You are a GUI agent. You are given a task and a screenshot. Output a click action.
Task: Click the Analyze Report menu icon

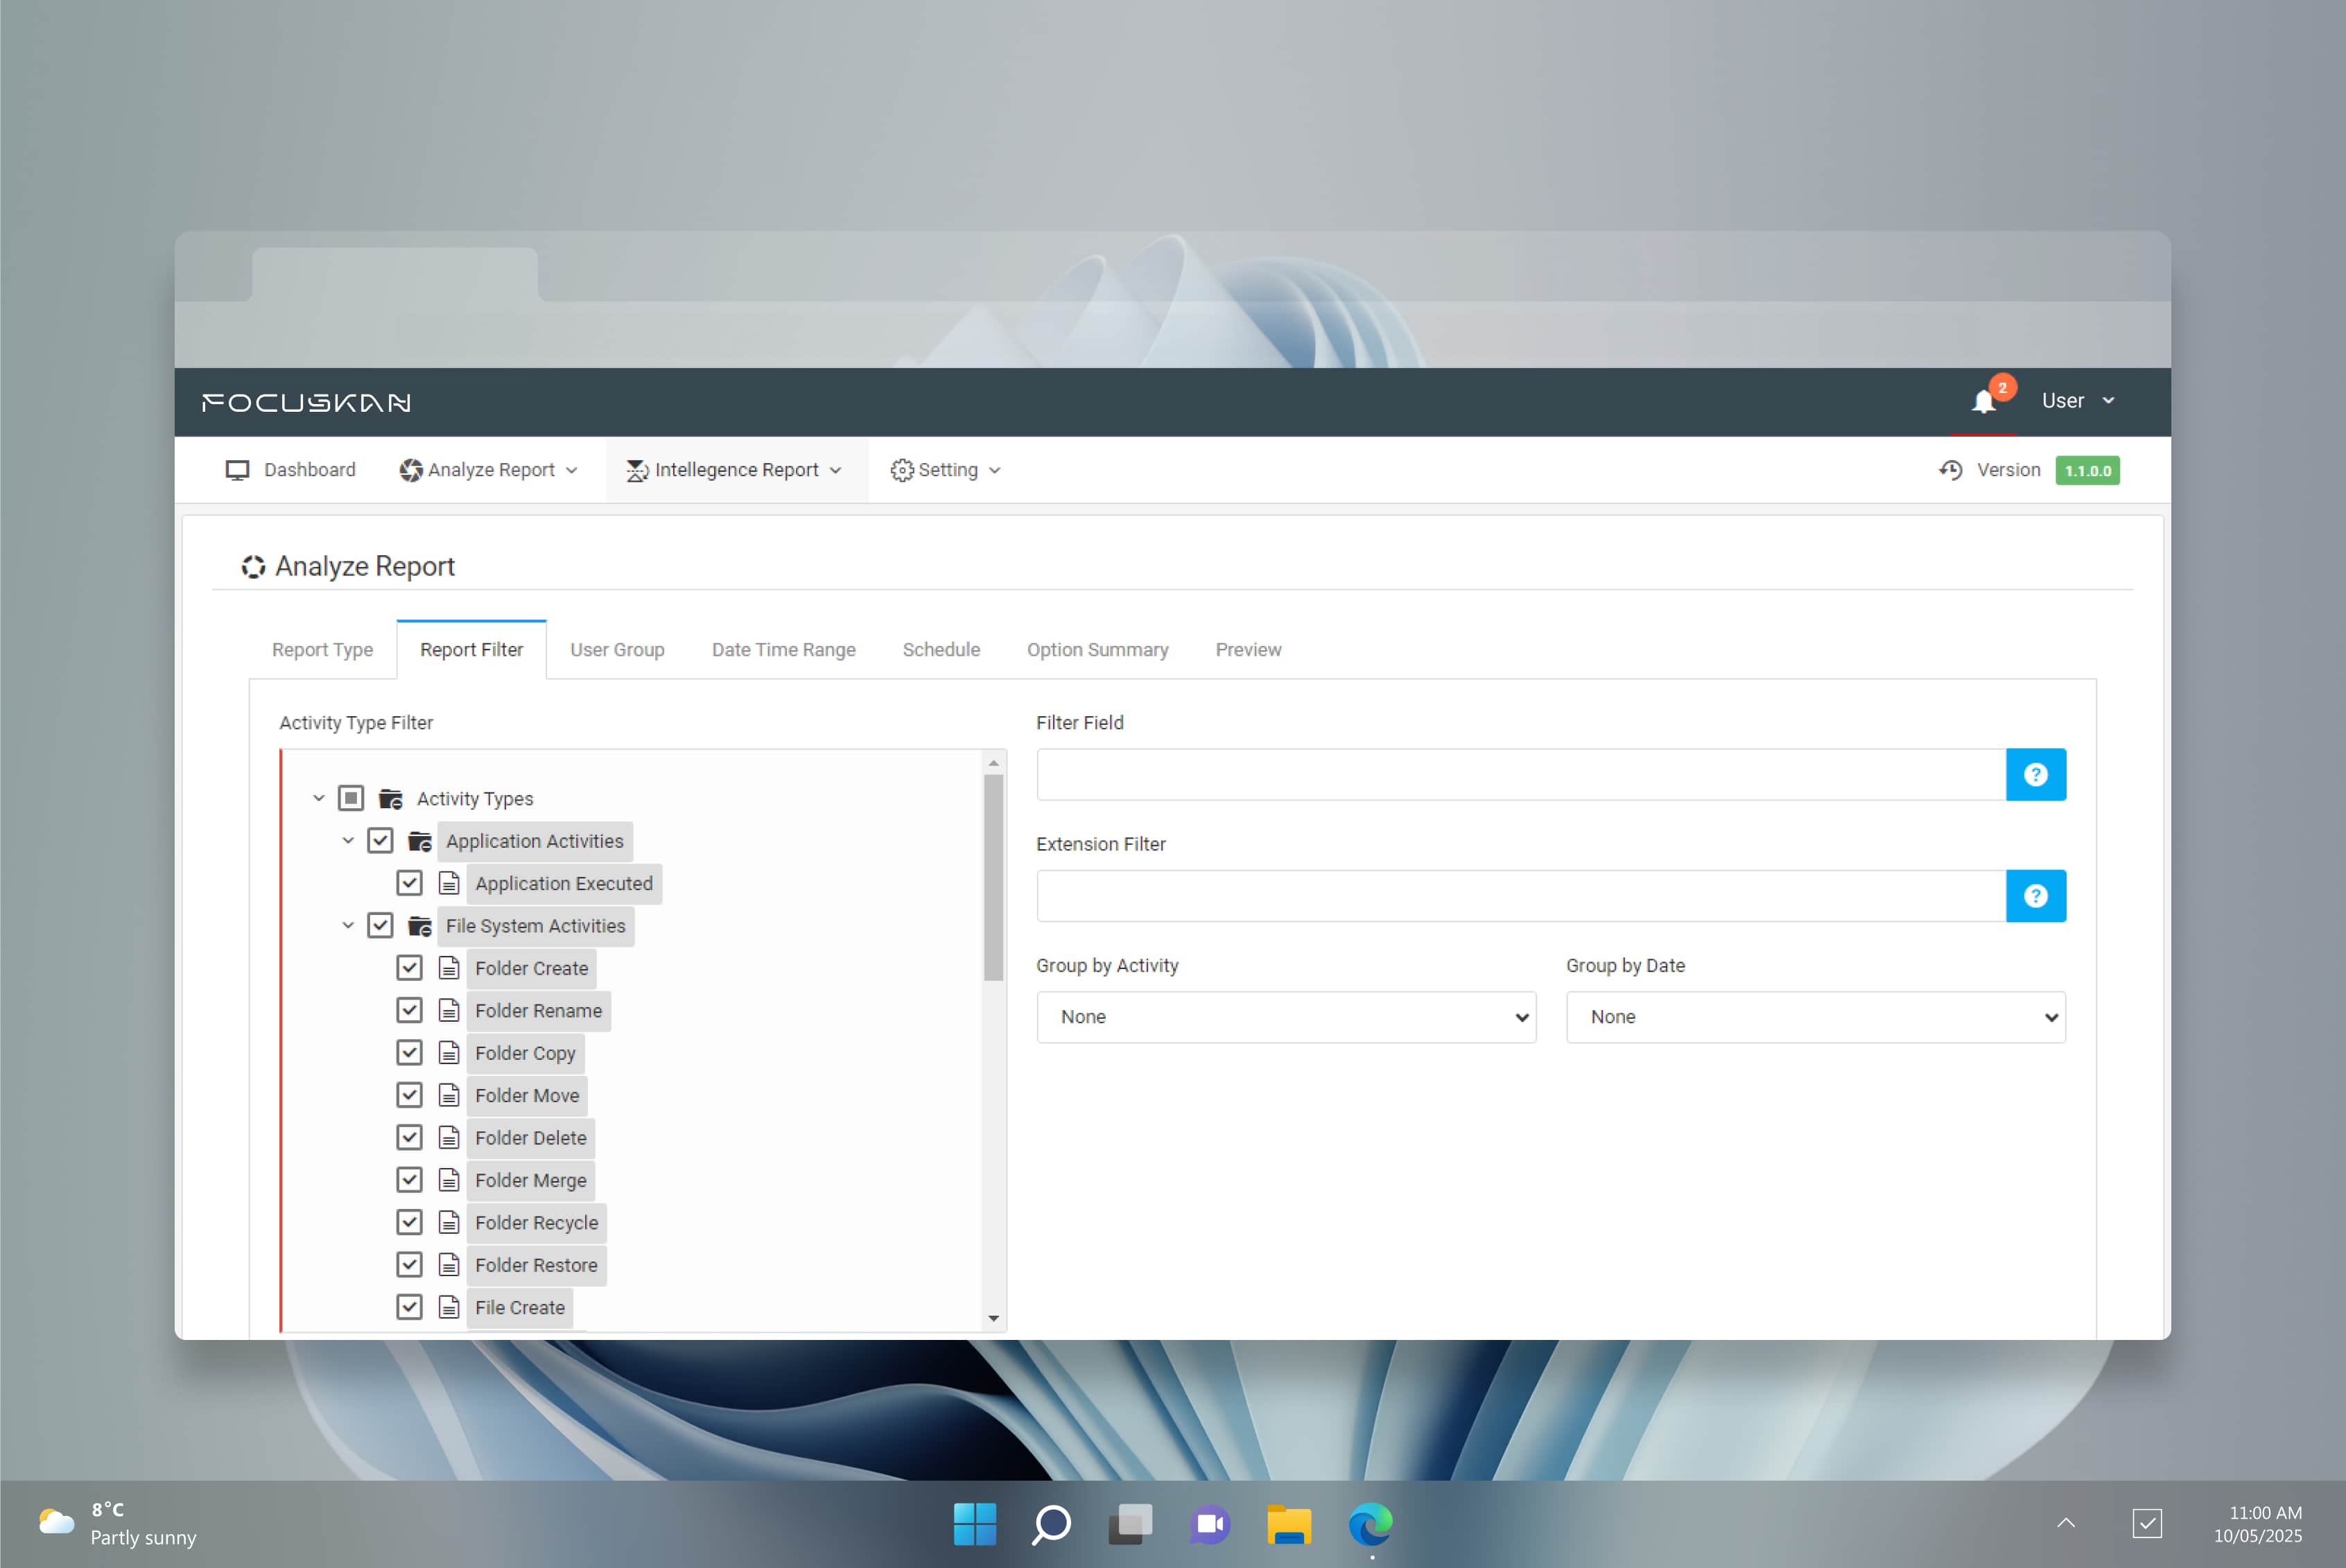[410, 470]
